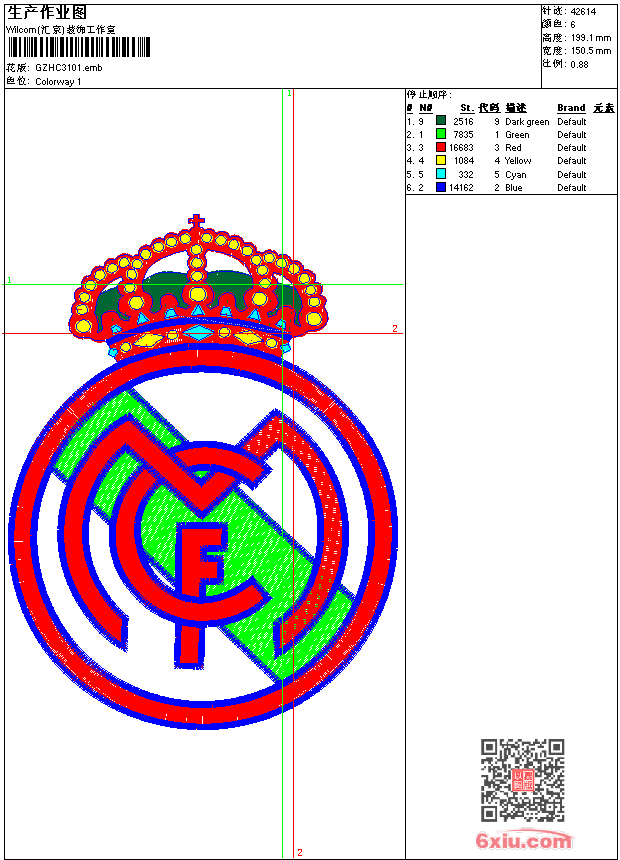Click the stitch count value 42614
The height and width of the screenshot is (860, 620).
coord(583,12)
